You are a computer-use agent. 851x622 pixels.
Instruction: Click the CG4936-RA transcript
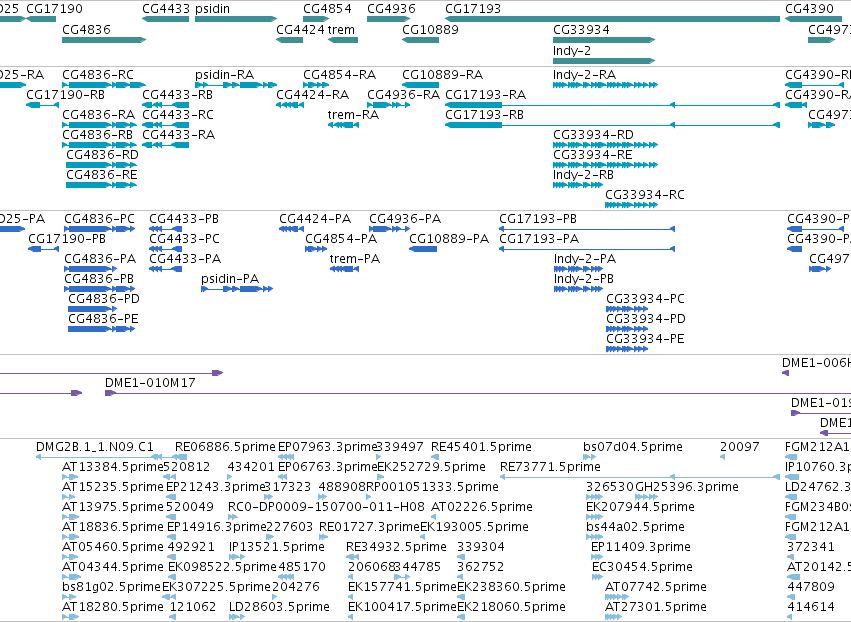[x=389, y=105]
